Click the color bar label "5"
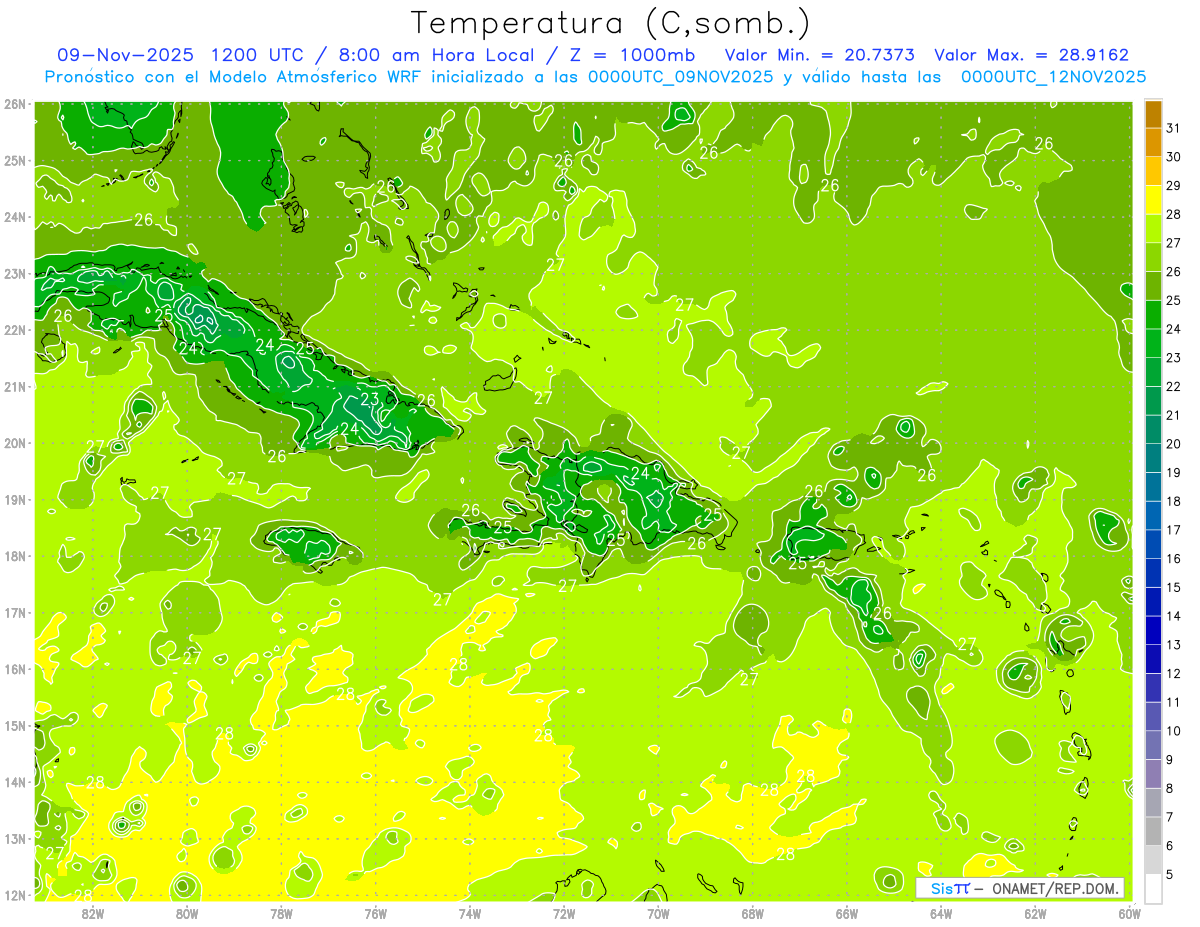 coord(1171,875)
